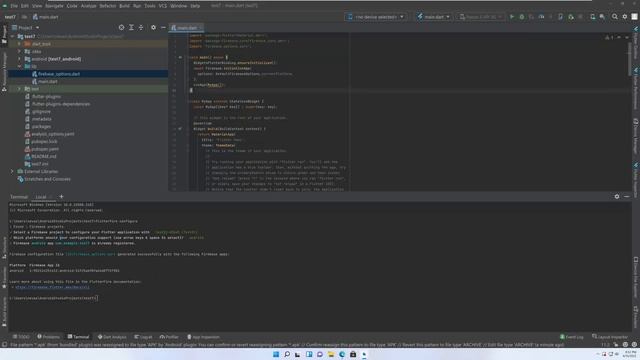Open the device selector dropdown
This screenshot has width=640, height=360.
pyautogui.click(x=376, y=17)
